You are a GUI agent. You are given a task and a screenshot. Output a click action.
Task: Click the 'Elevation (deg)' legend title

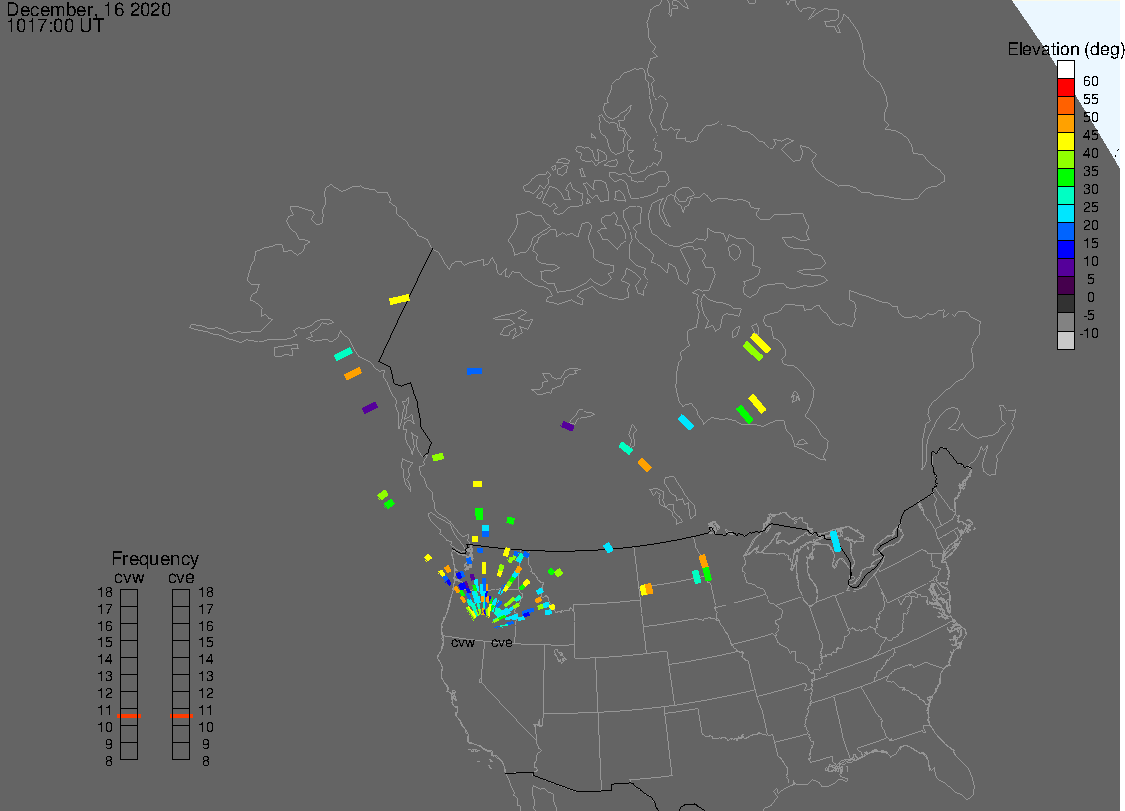click(x=1065, y=49)
